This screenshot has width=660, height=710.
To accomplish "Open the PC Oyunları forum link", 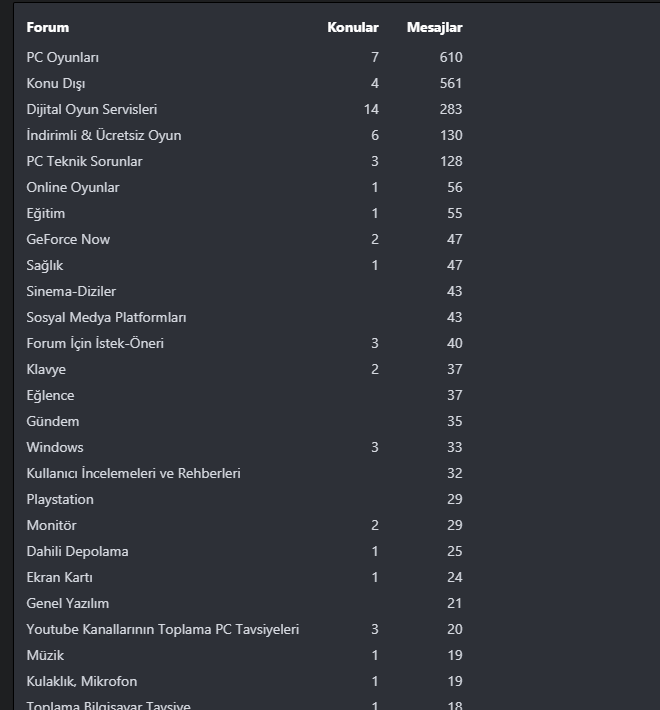I will tap(62, 57).
